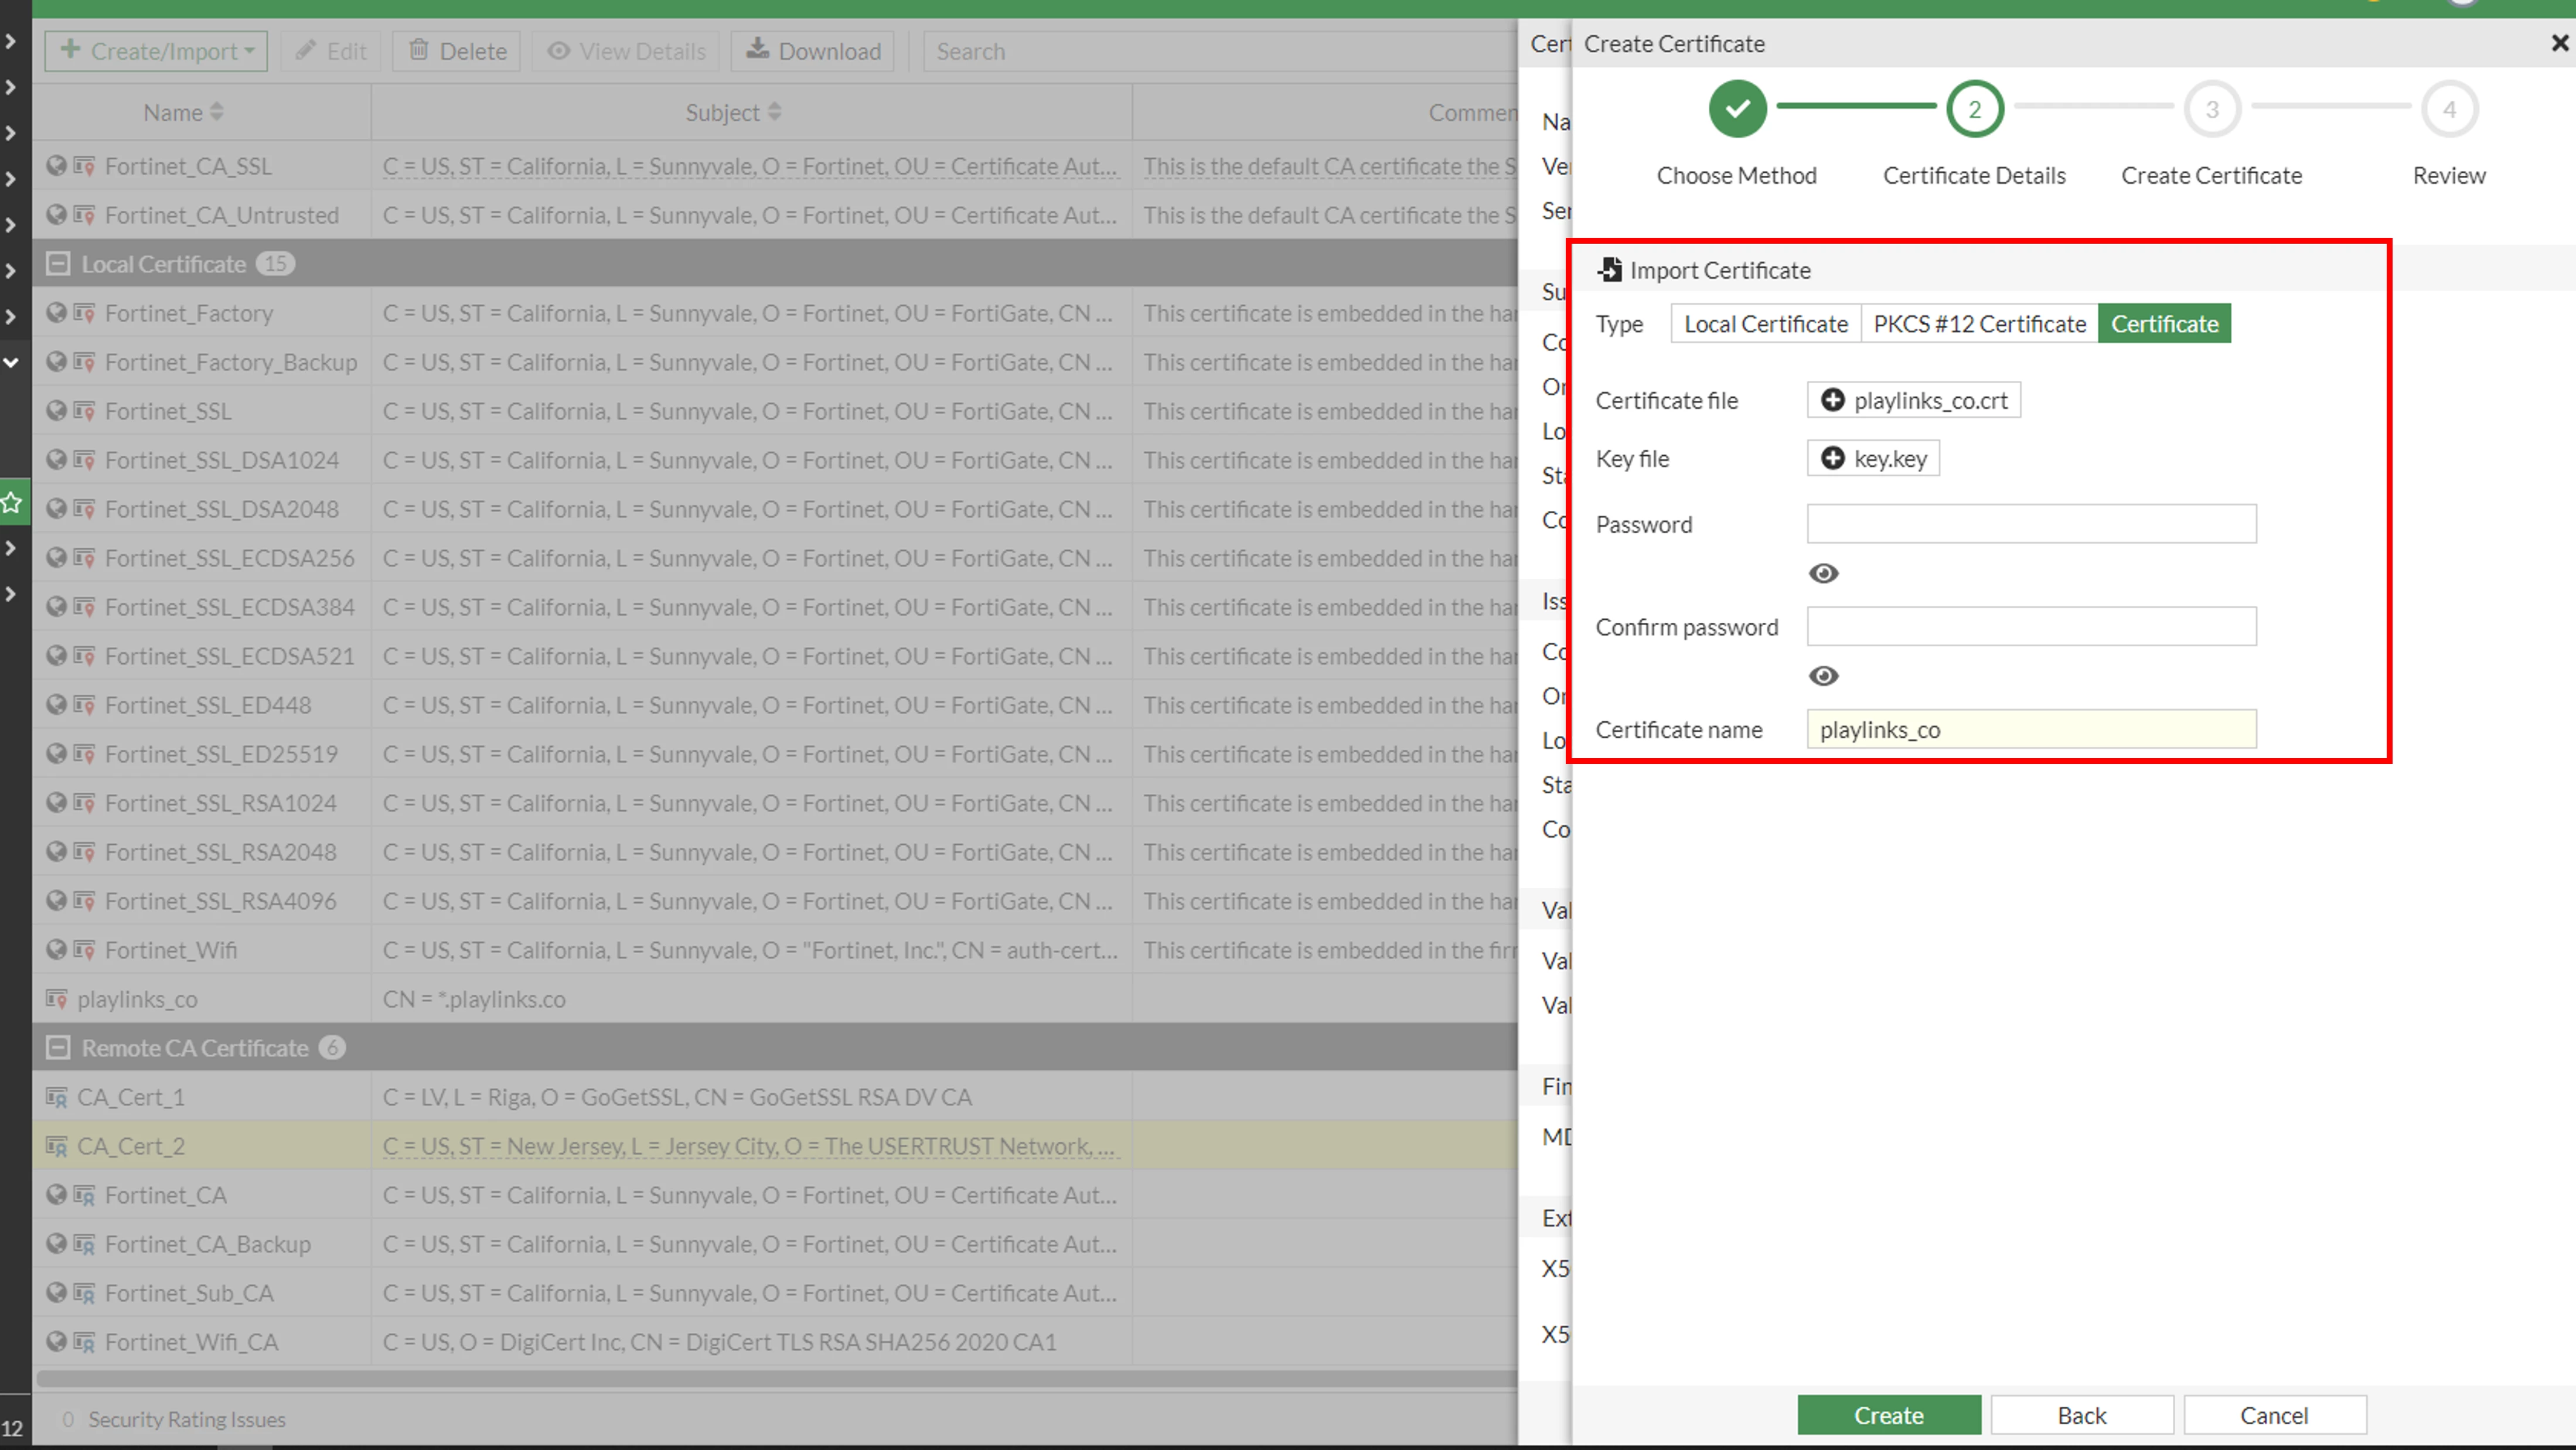Click the Import Certificate header icon
Viewport: 2576px width, 1450px height.
click(x=1609, y=269)
